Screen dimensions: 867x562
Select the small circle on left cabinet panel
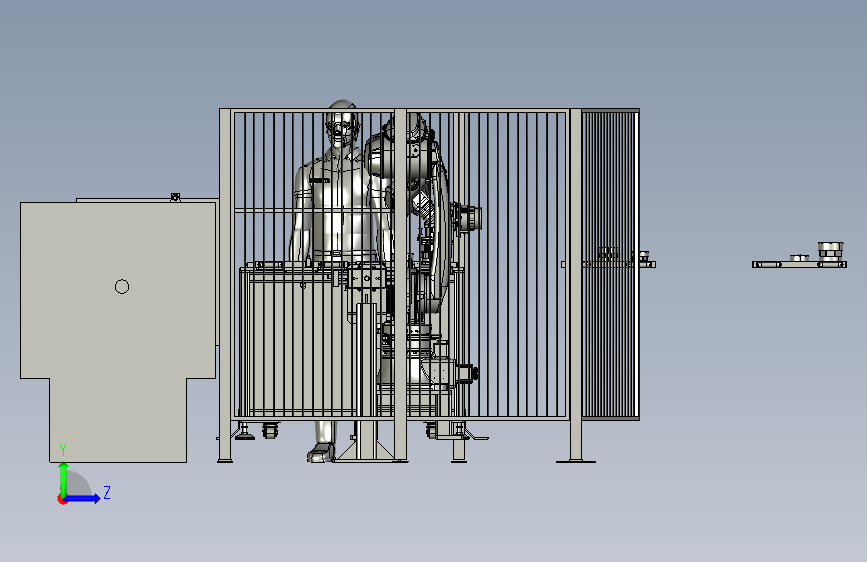(x=122, y=287)
